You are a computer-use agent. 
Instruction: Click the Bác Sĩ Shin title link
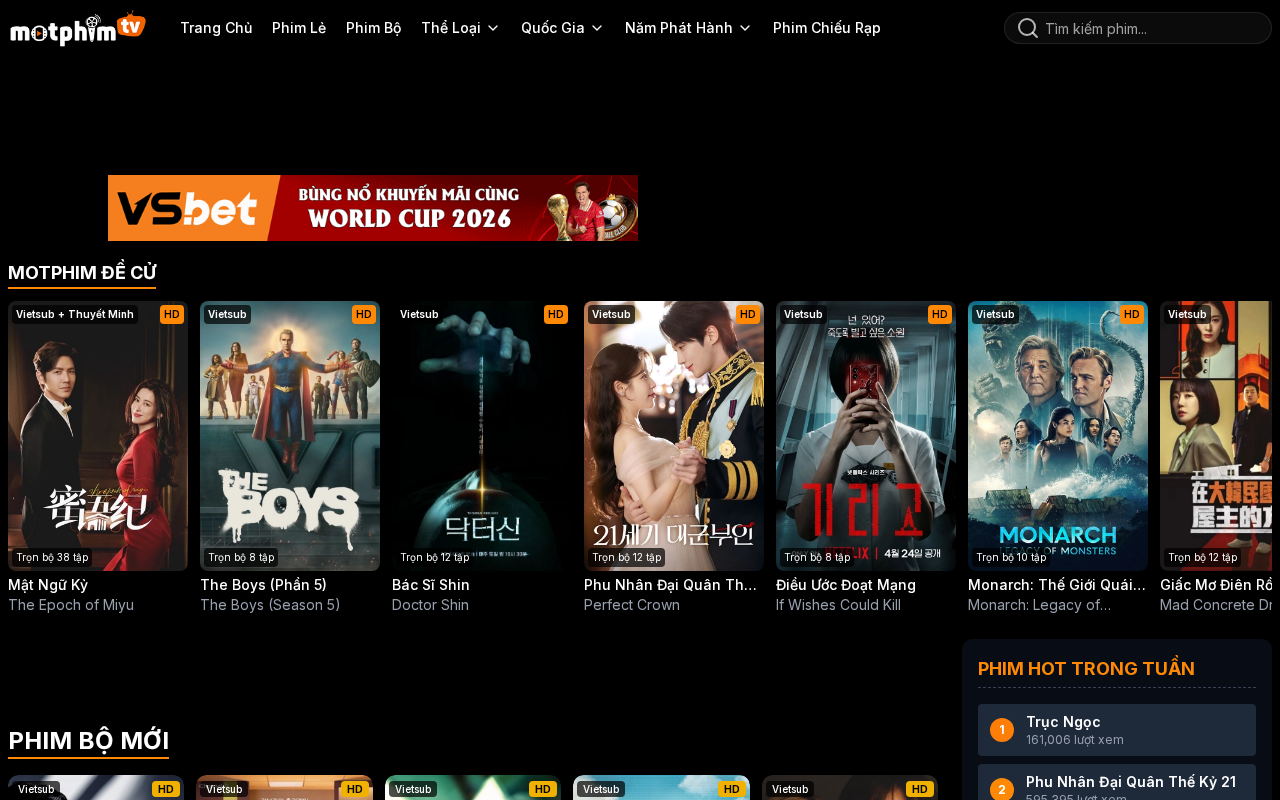click(431, 585)
